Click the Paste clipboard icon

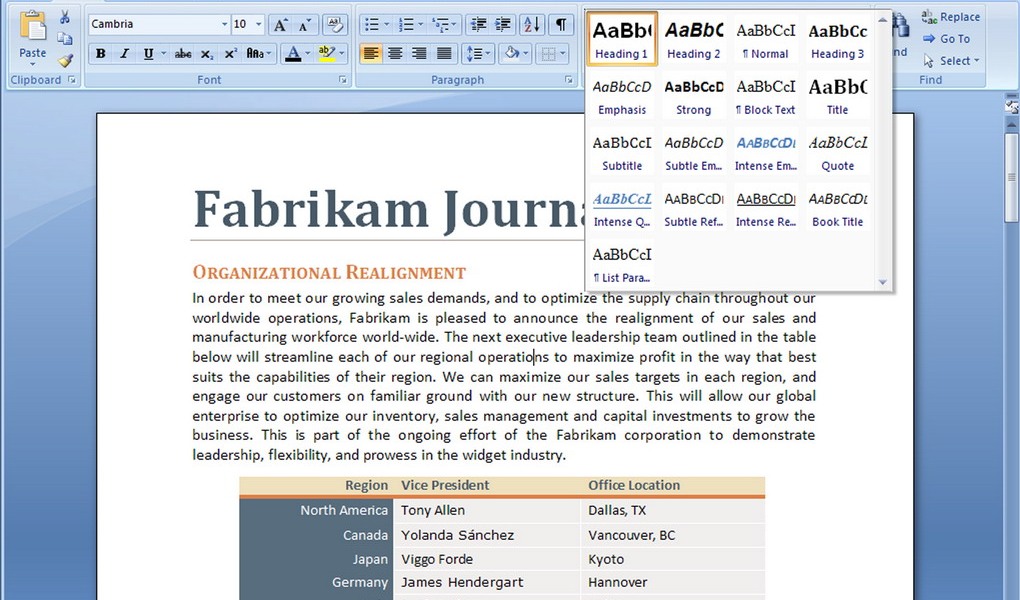click(32, 27)
